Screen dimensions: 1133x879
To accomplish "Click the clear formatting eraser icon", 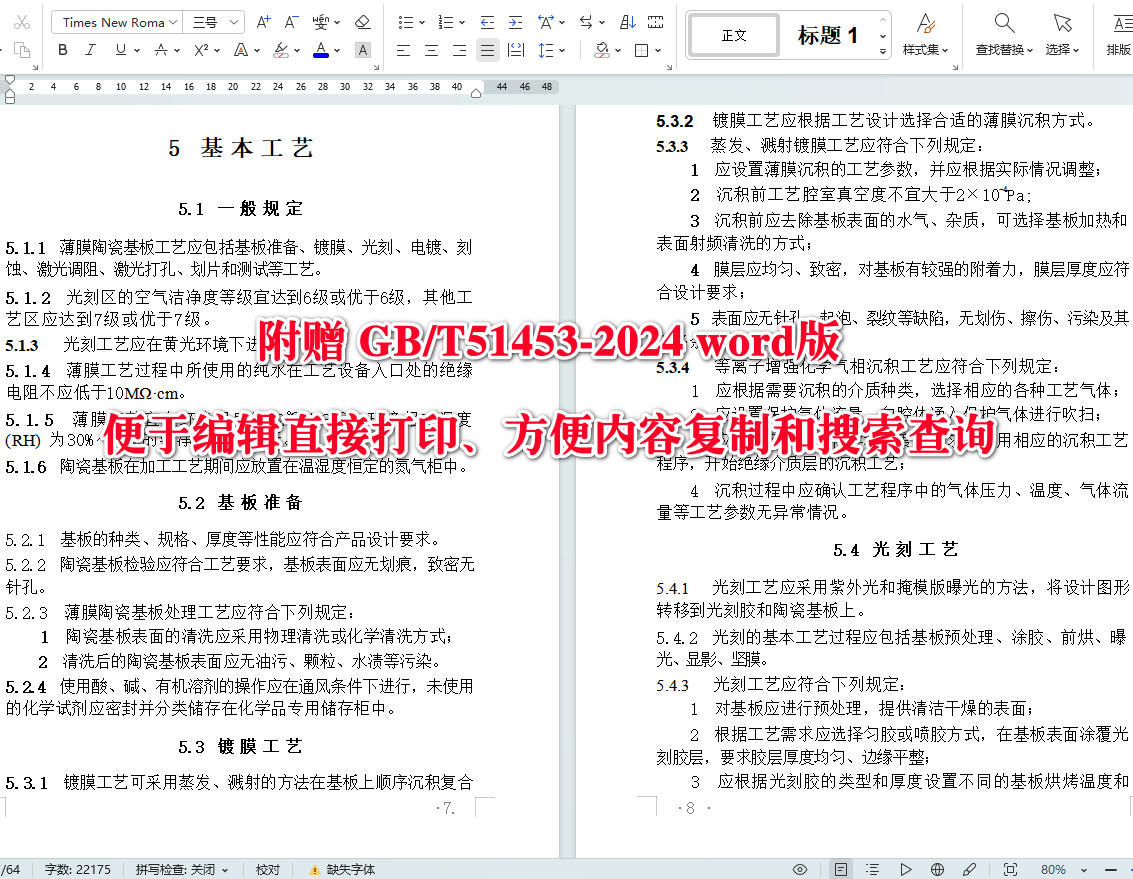I will click(x=362, y=22).
